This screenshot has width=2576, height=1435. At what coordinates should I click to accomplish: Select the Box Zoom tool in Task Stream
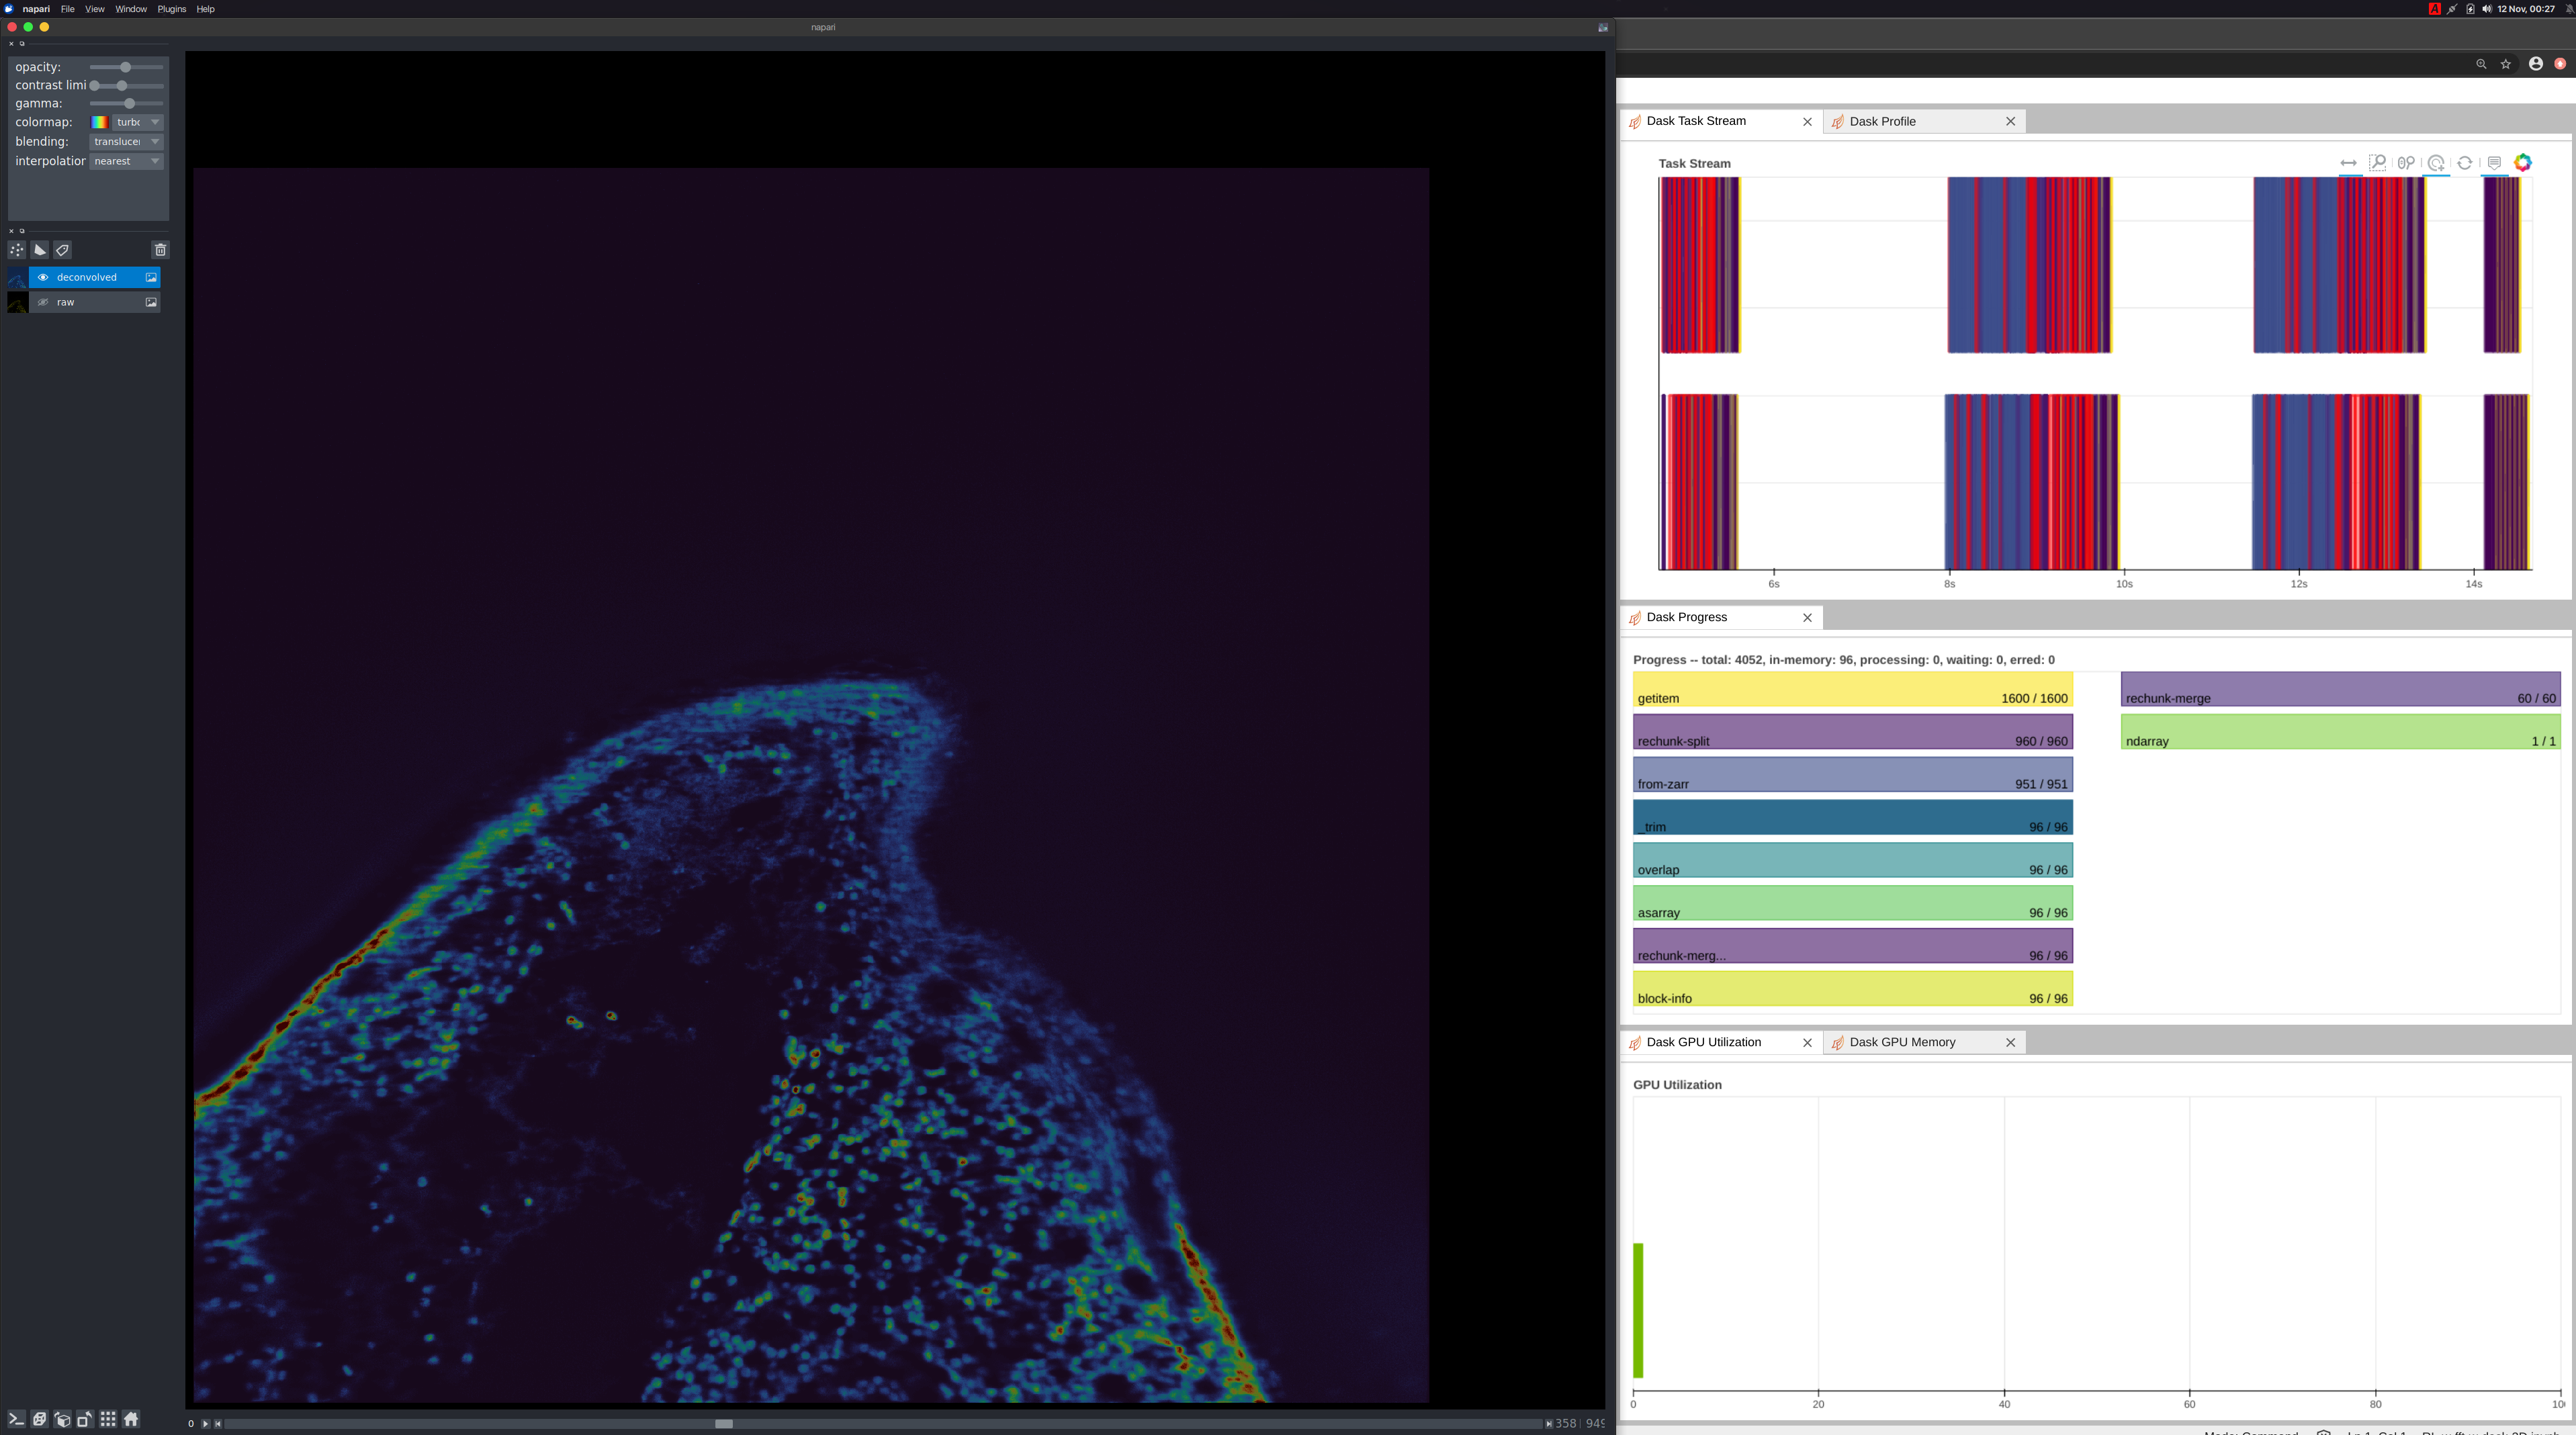tap(2378, 163)
